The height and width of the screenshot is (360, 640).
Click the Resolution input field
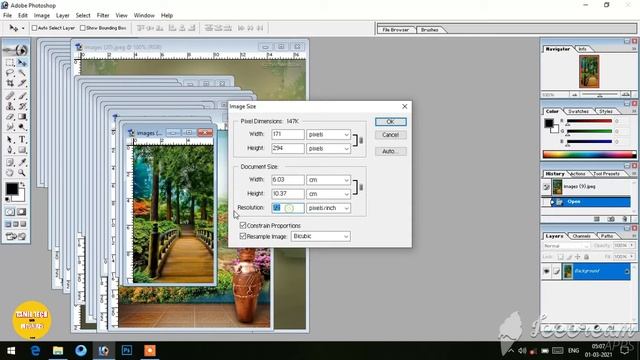(288, 208)
